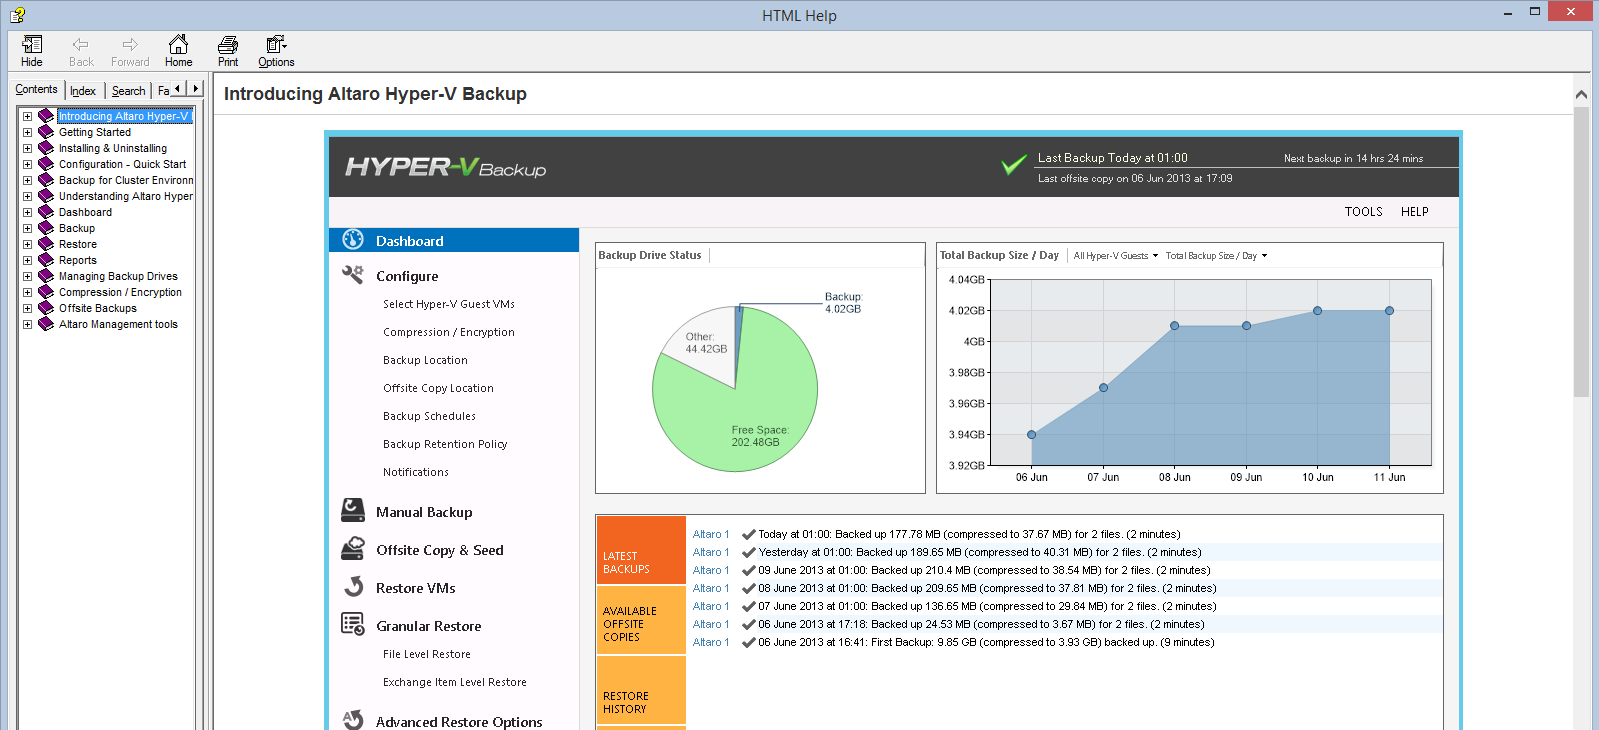This screenshot has height=730, width=1599.
Task: Expand the Installing & Uninstalling node
Action: click(28, 148)
